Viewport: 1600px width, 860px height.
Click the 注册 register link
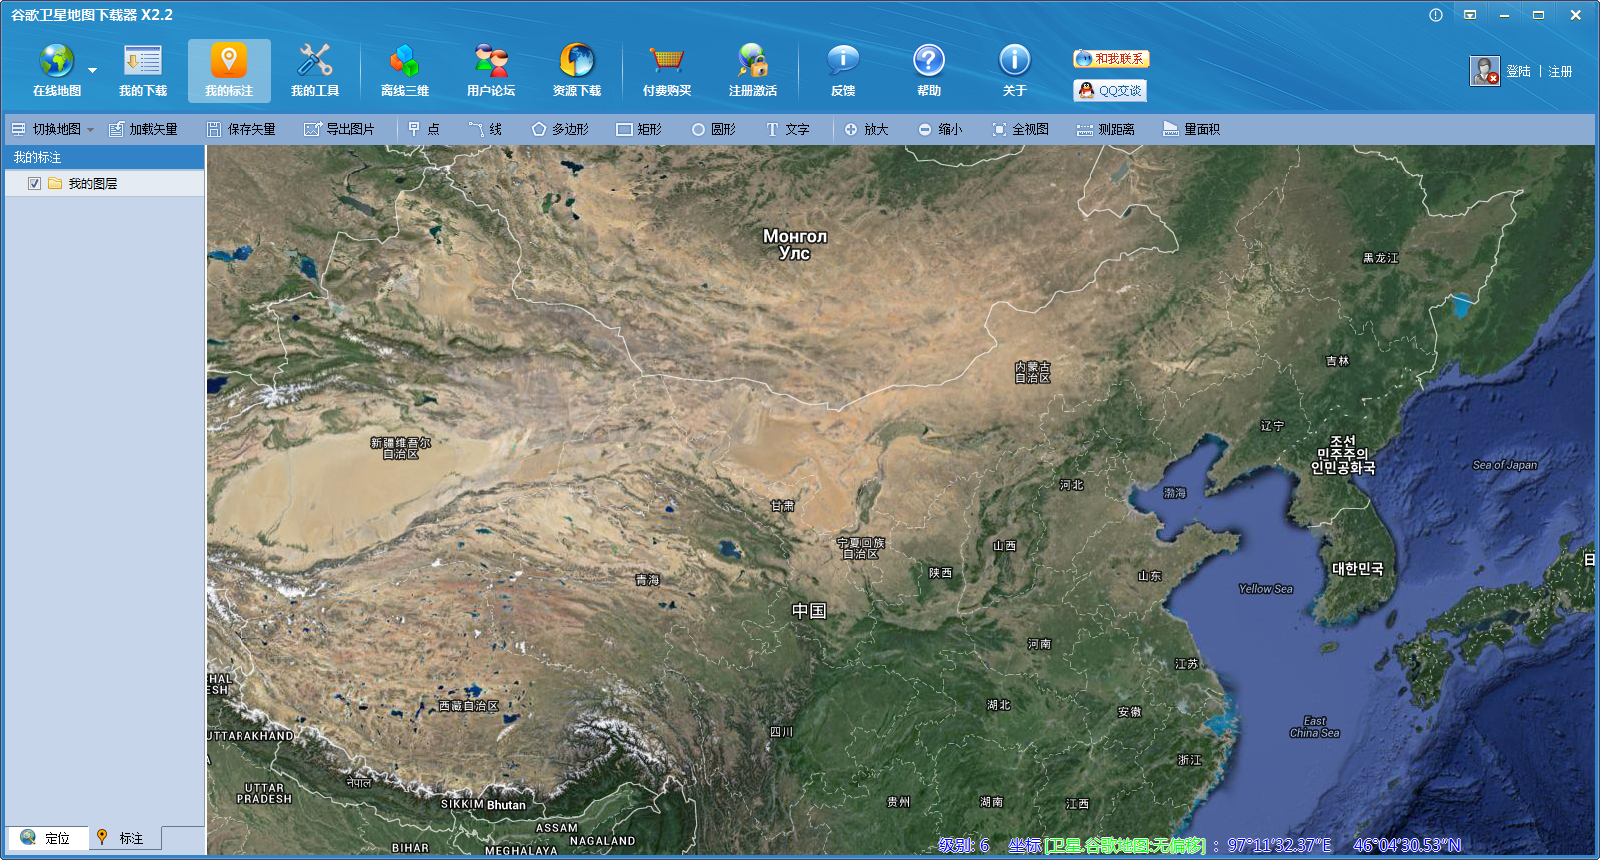pos(1560,72)
